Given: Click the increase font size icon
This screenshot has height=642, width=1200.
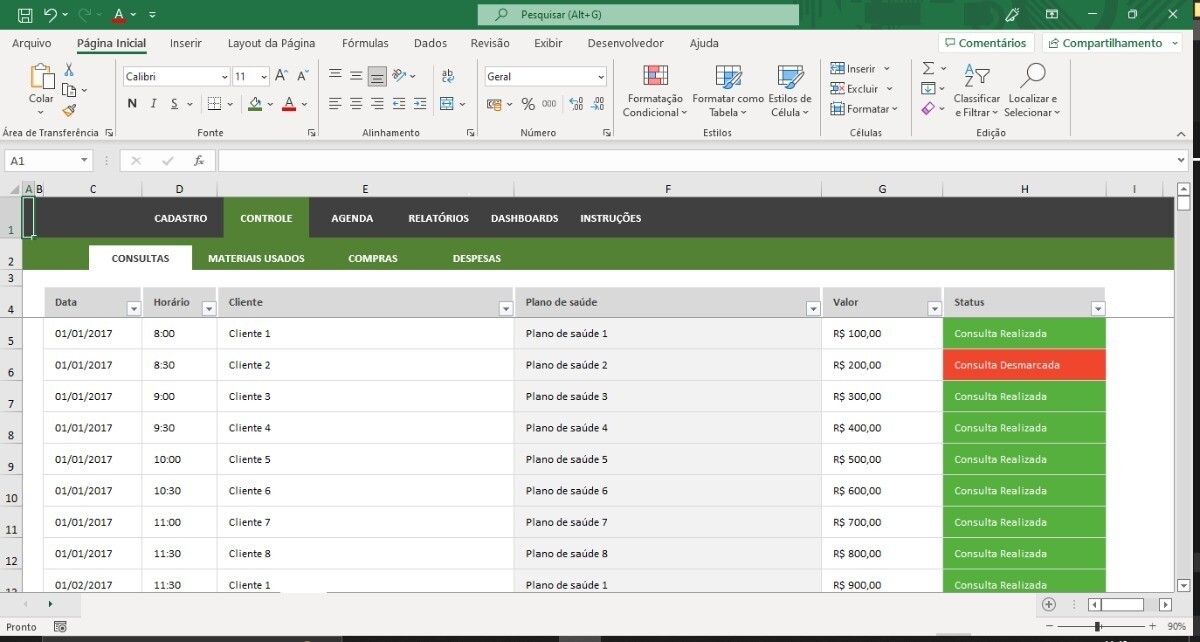Looking at the screenshot, I should point(281,76).
